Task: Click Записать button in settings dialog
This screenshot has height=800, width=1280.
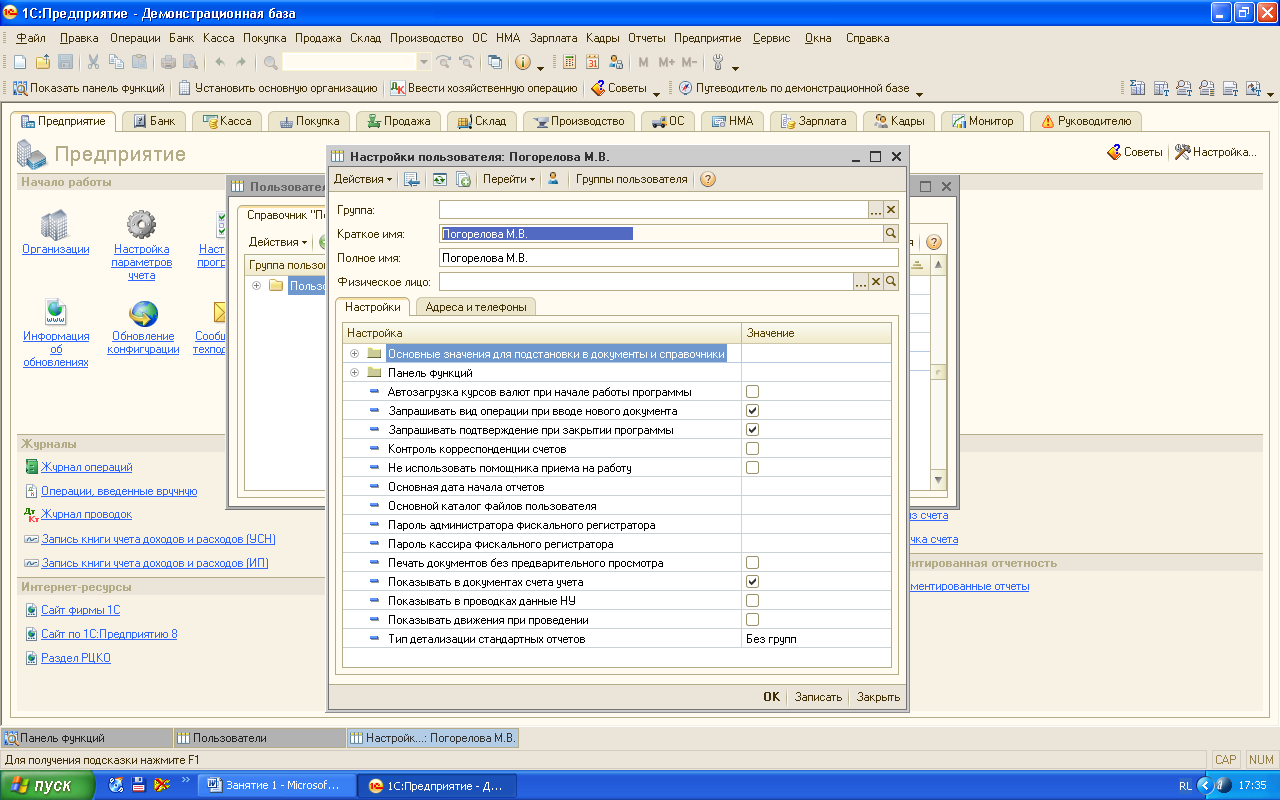Action: click(818, 697)
